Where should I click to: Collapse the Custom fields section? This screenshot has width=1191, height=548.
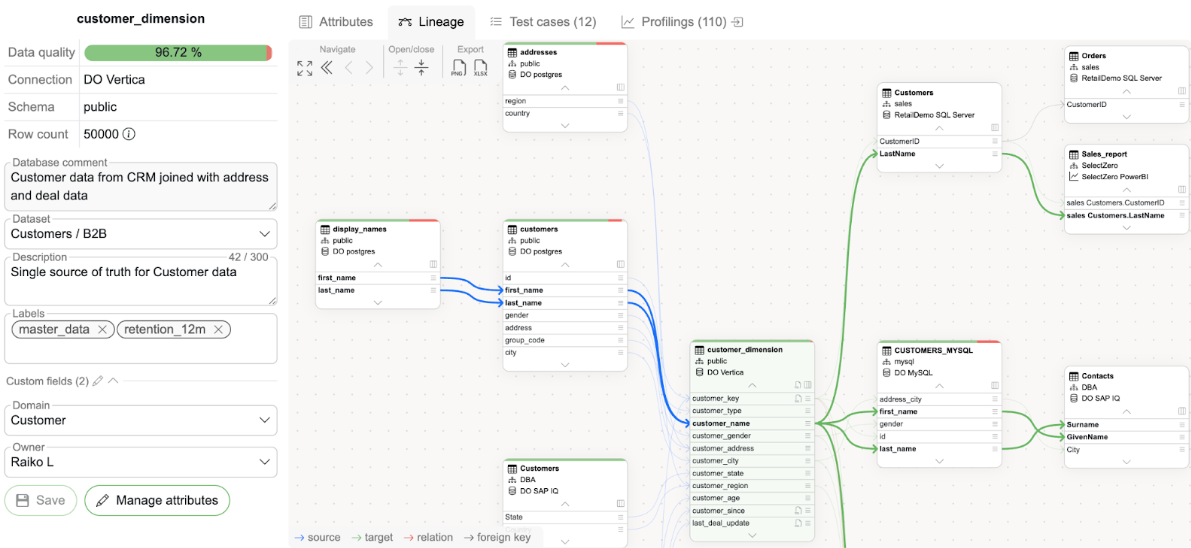(x=113, y=381)
